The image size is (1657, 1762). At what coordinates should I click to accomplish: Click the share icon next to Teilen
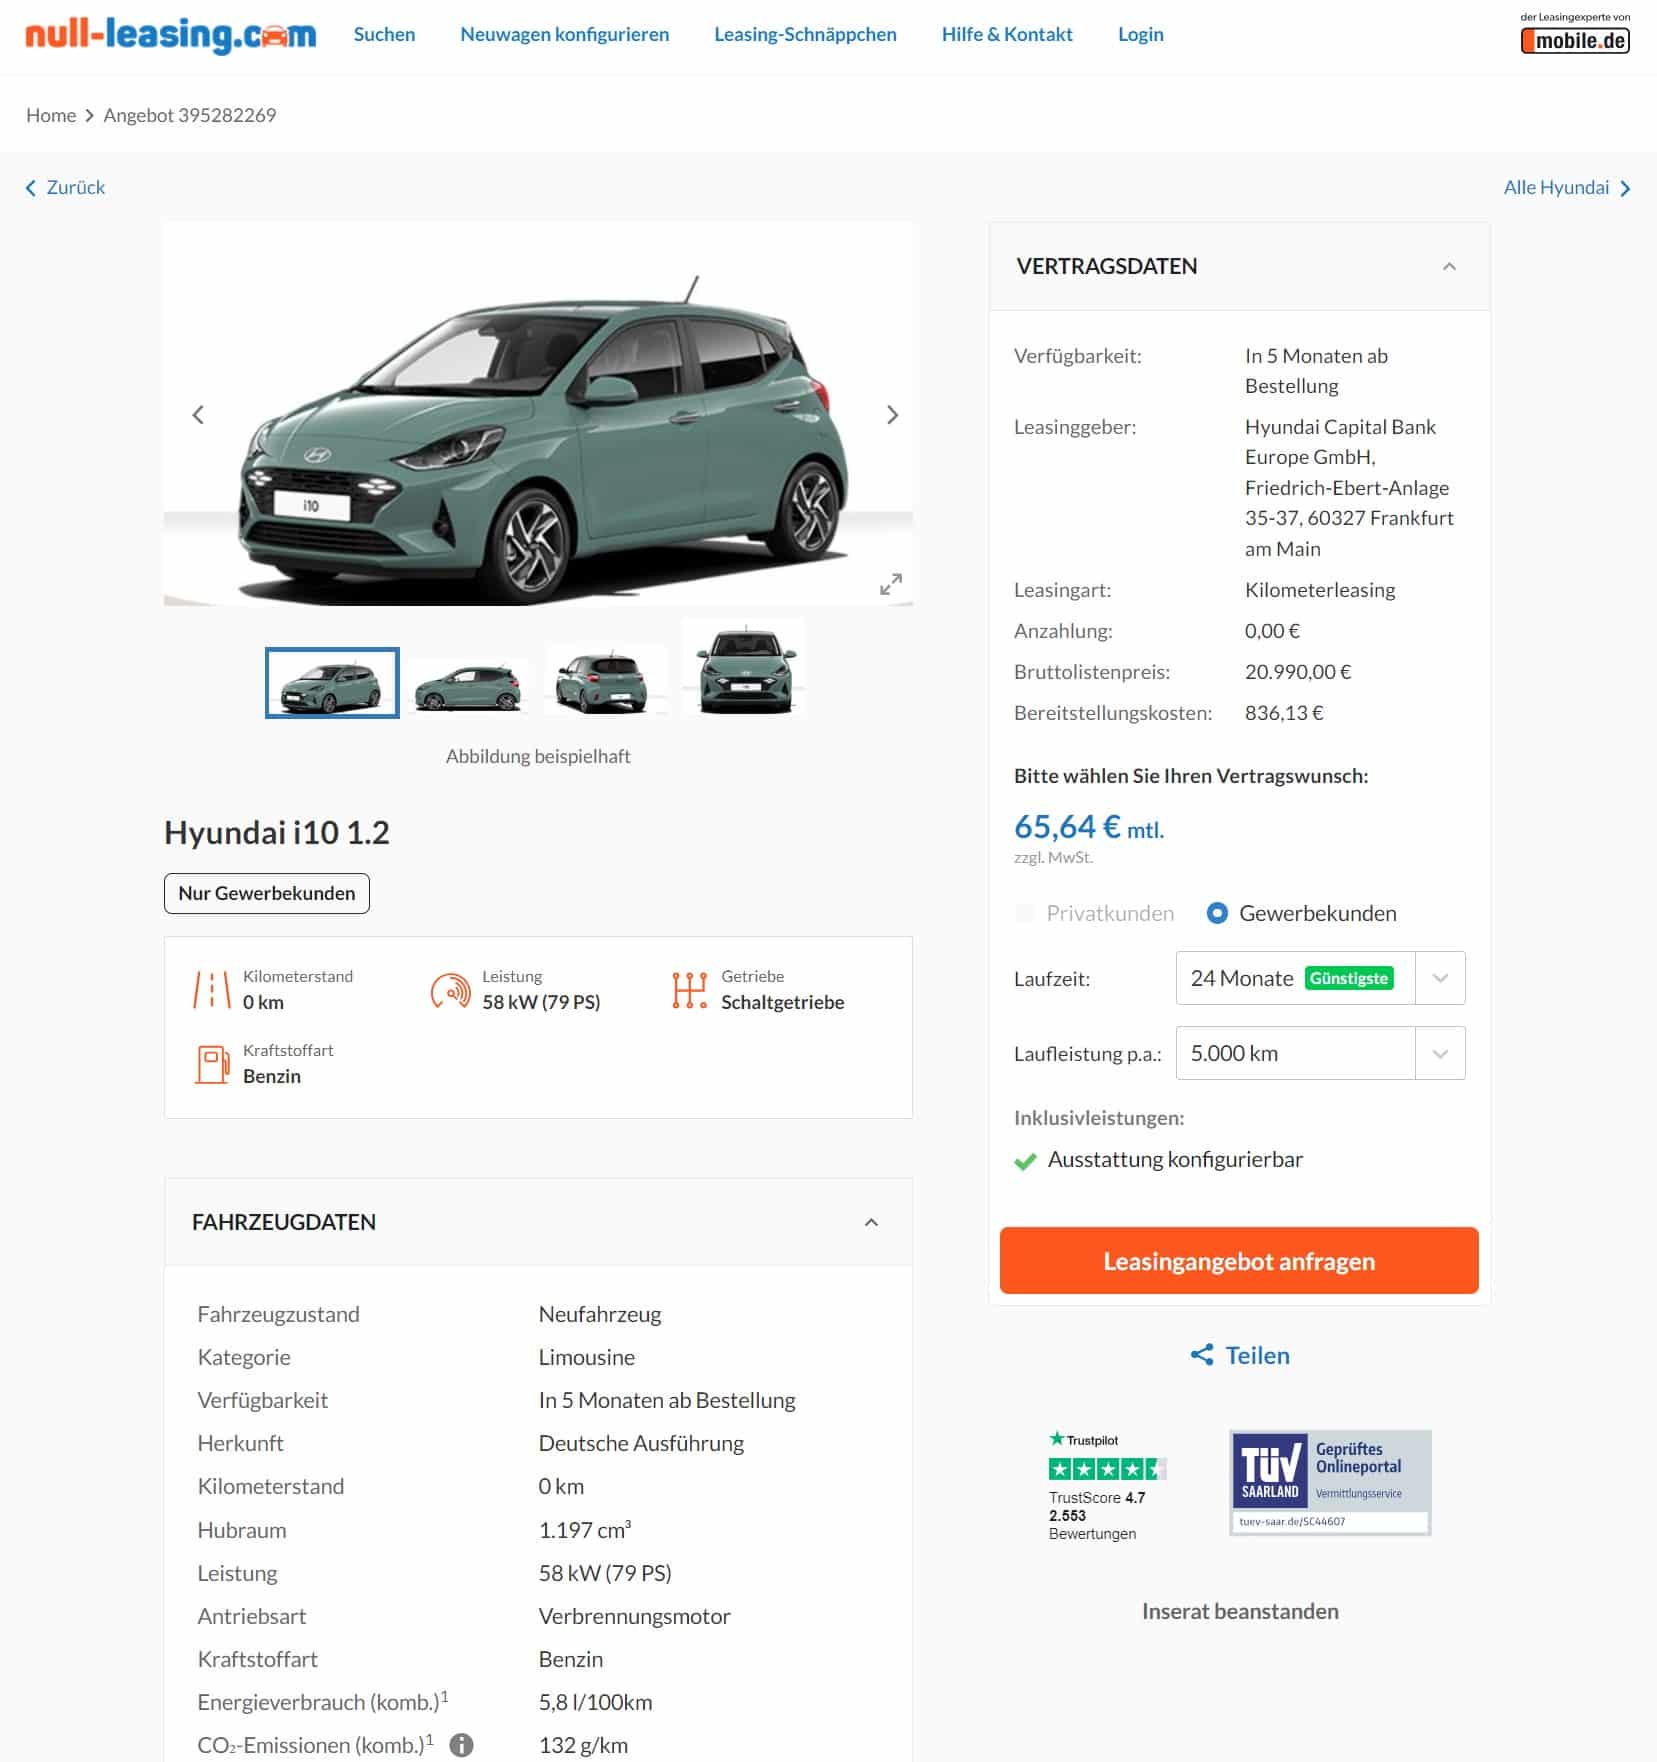point(1202,1355)
